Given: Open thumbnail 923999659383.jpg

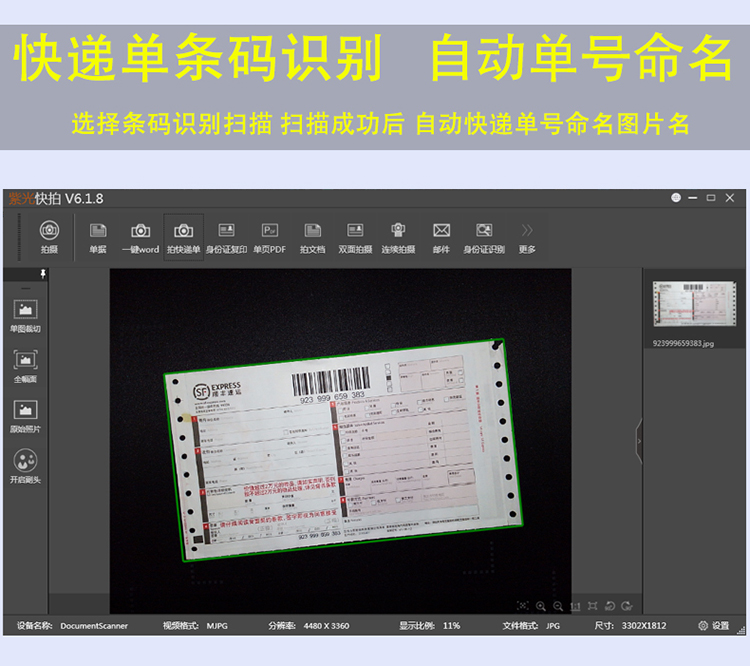Looking at the screenshot, I should [x=695, y=313].
